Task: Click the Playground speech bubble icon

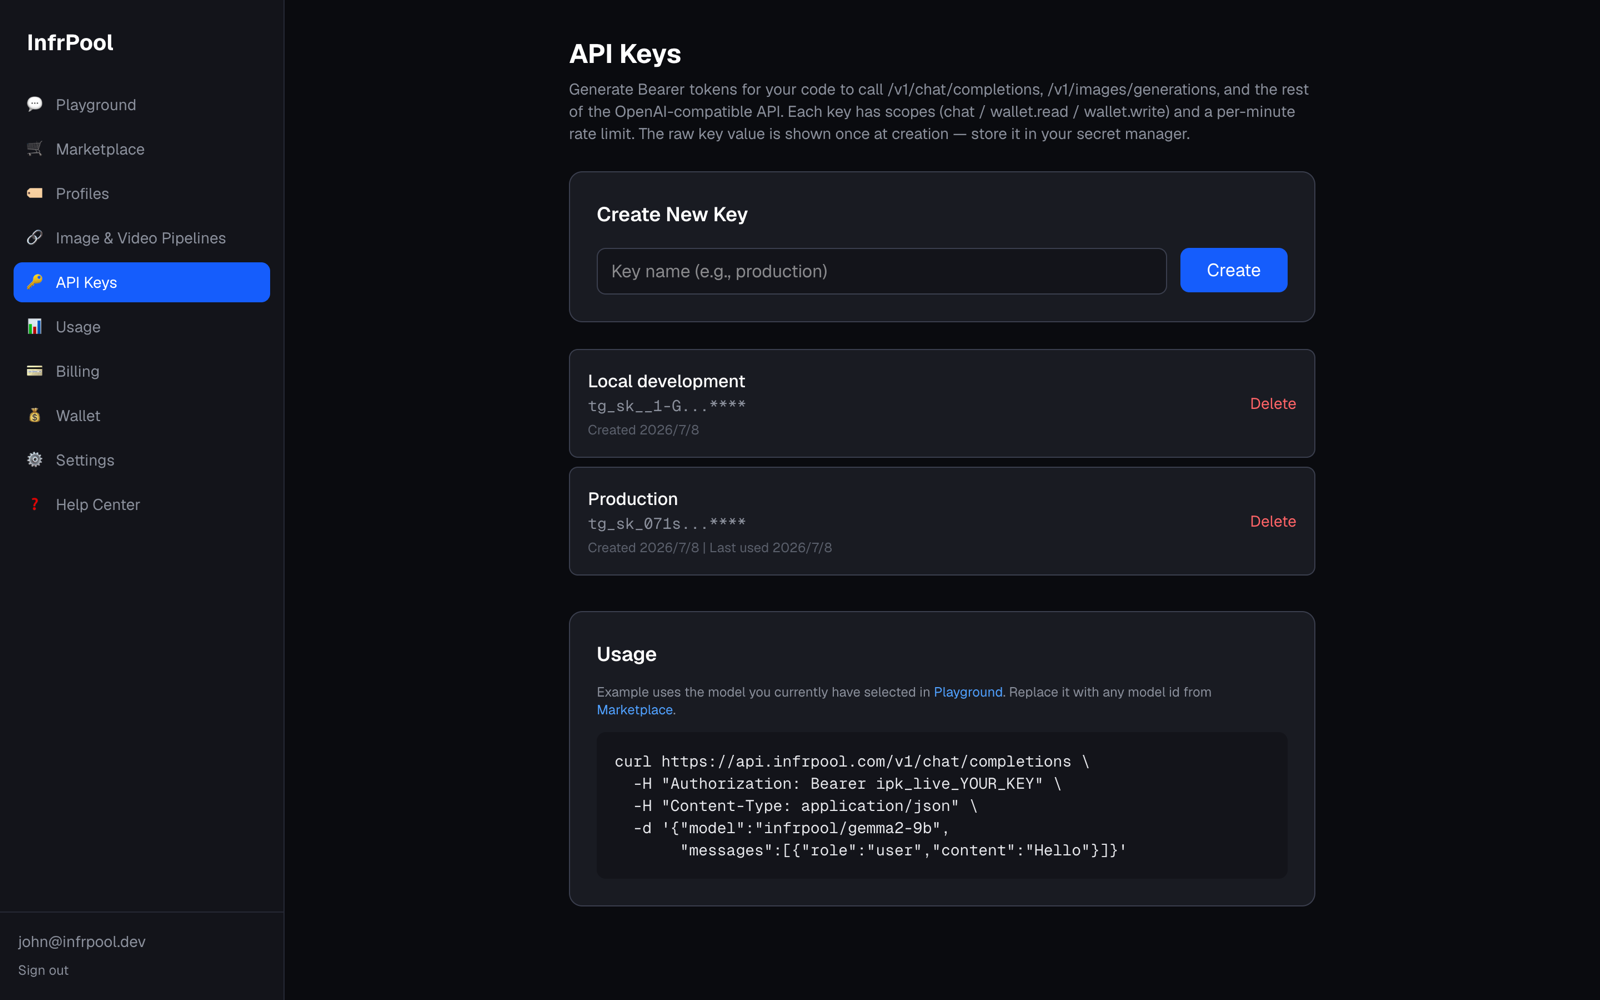Action: (x=35, y=104)
